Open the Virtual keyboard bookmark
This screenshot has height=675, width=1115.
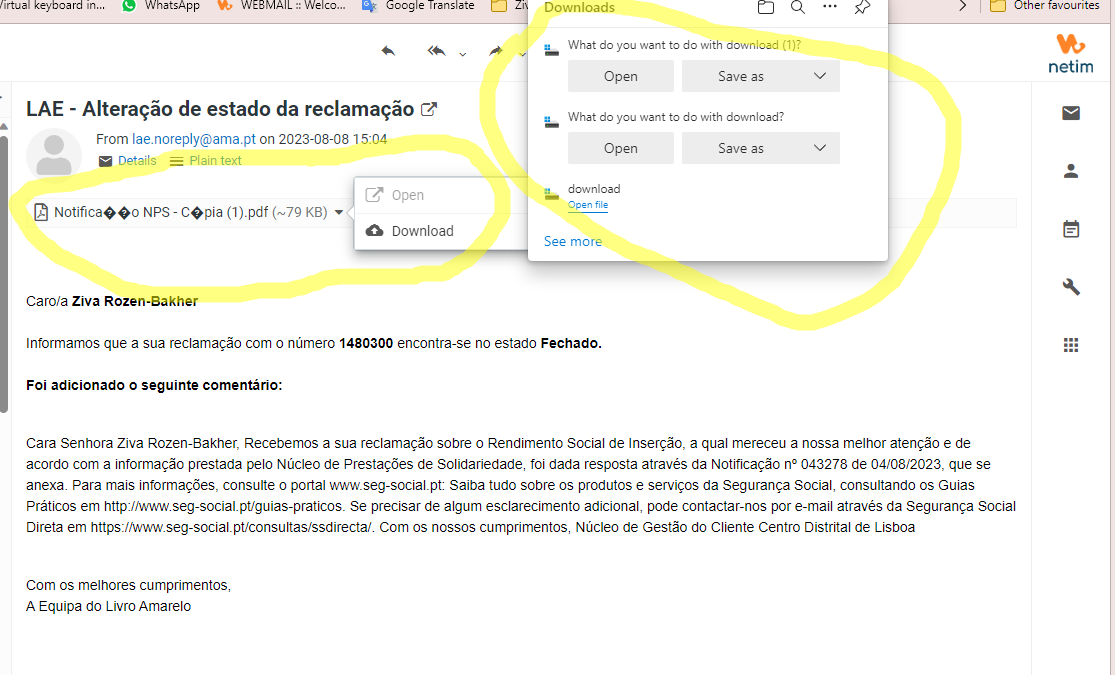(53, 6)
